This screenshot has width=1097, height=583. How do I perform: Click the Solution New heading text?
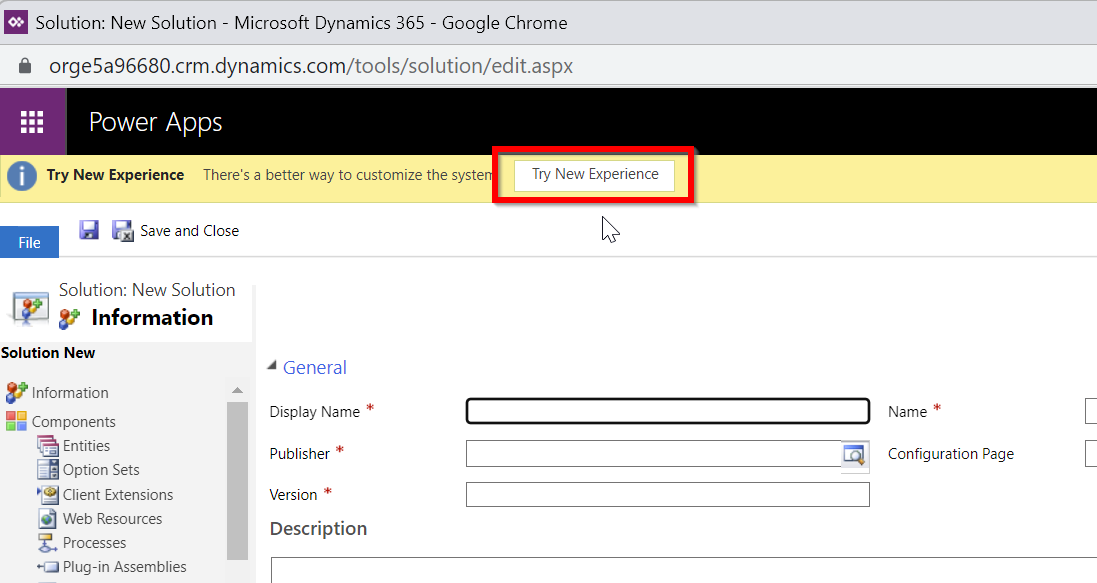coord(48,353)
